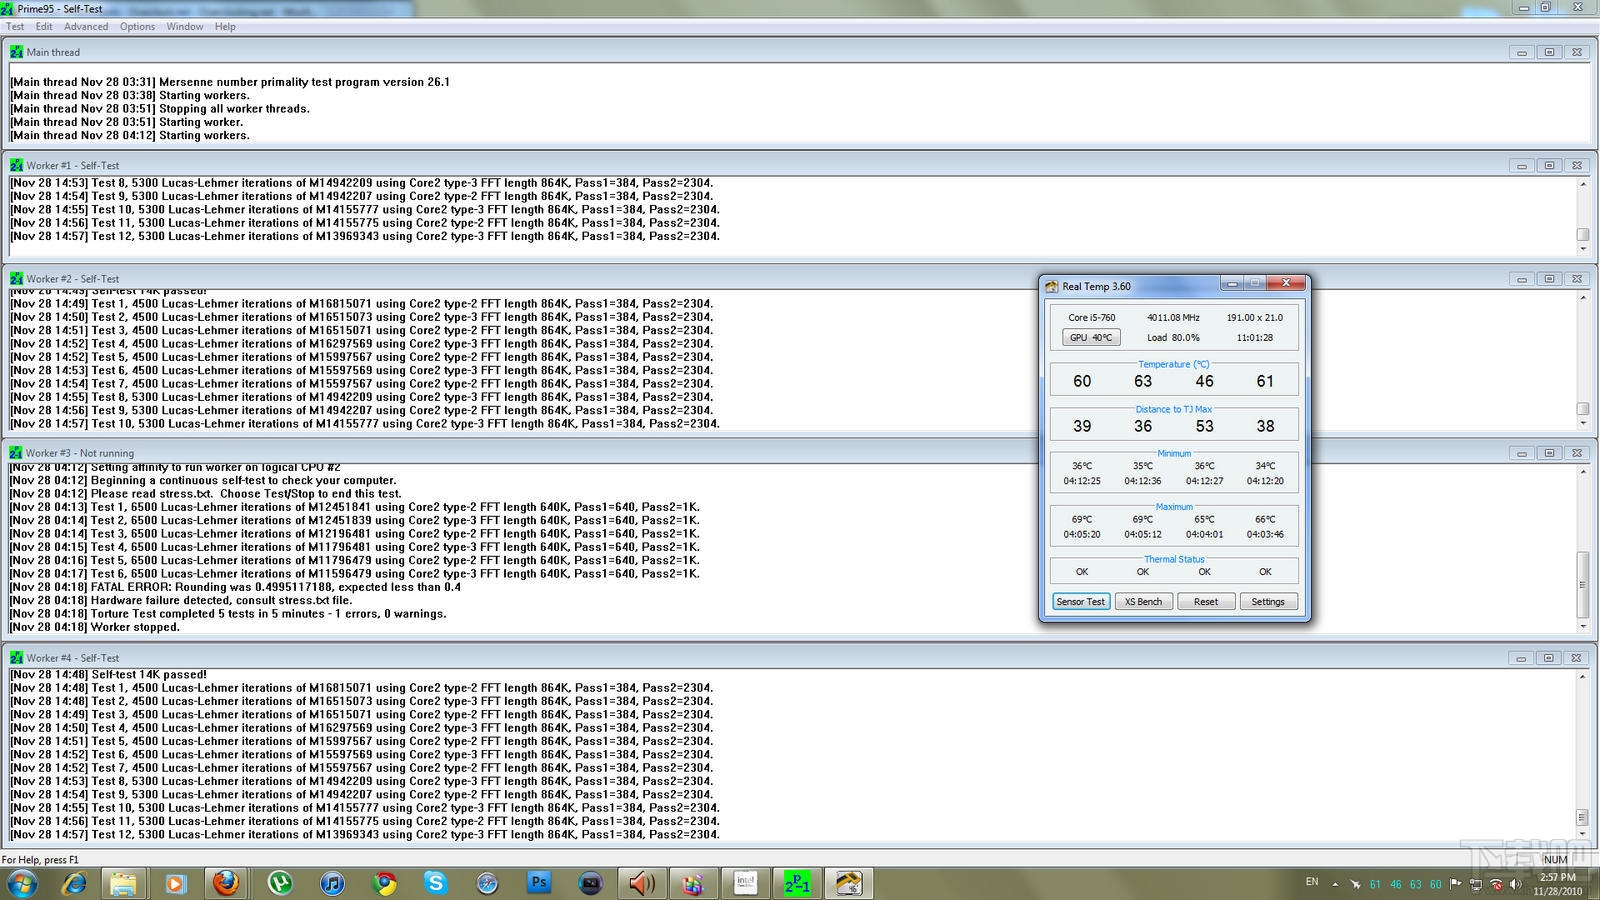Screen dimensions: 1600x900
Task: Open the Edit menu
Action: tap(44, 26)
